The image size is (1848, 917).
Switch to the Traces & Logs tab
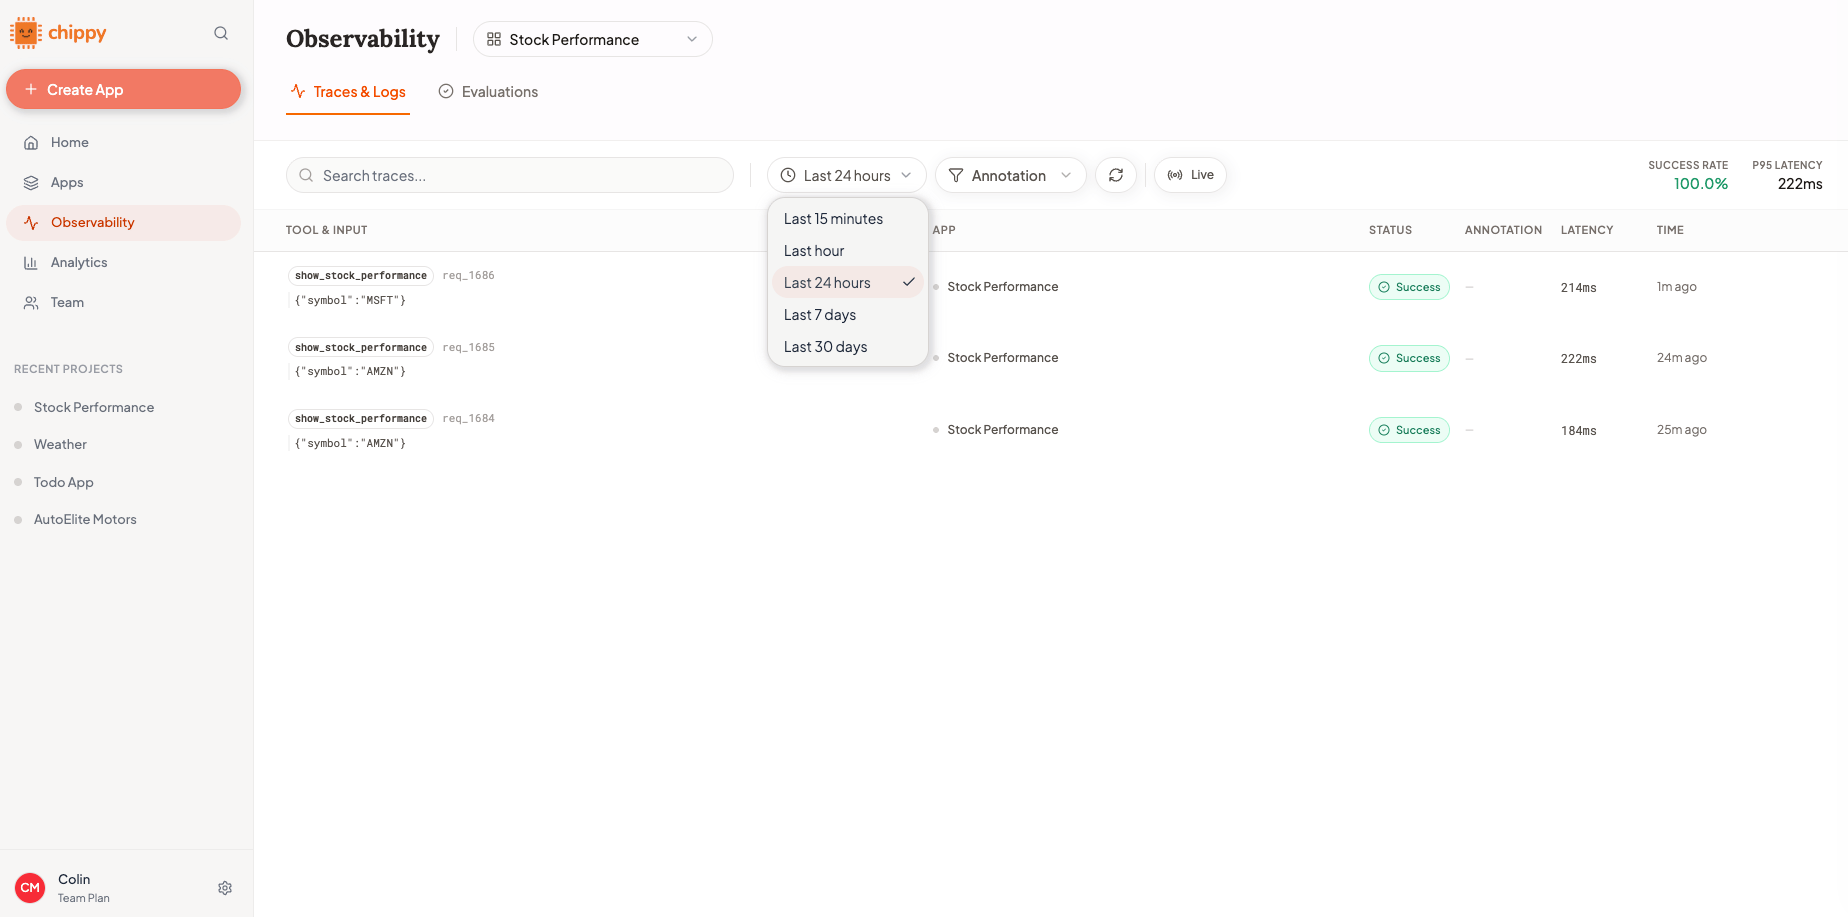[x=348, y=92]
